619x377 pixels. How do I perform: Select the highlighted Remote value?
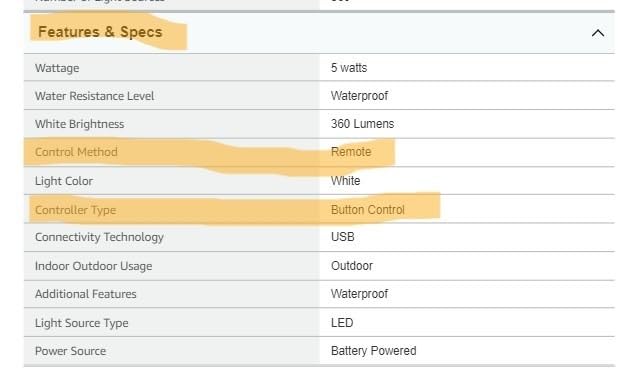pyautogui.click(x=351, y=152)
